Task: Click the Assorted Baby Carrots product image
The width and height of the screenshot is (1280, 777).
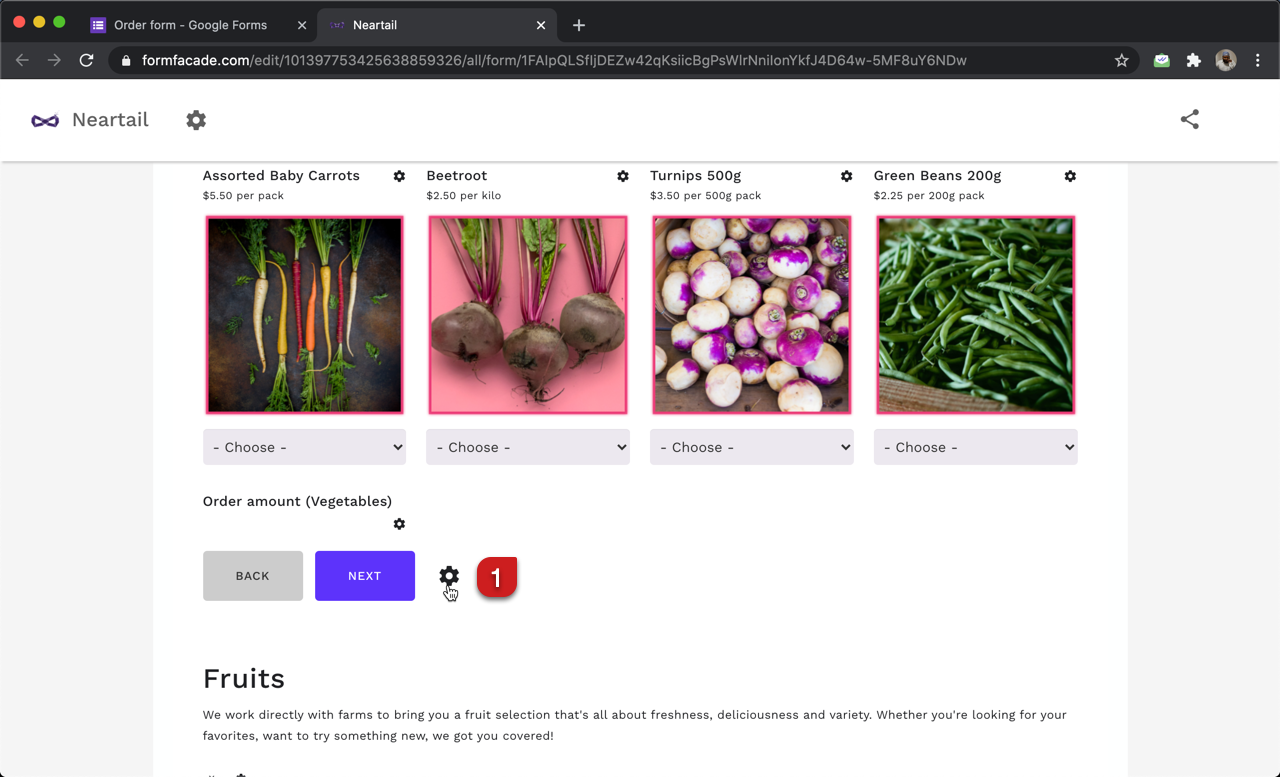Action: [x=304, y=315]
